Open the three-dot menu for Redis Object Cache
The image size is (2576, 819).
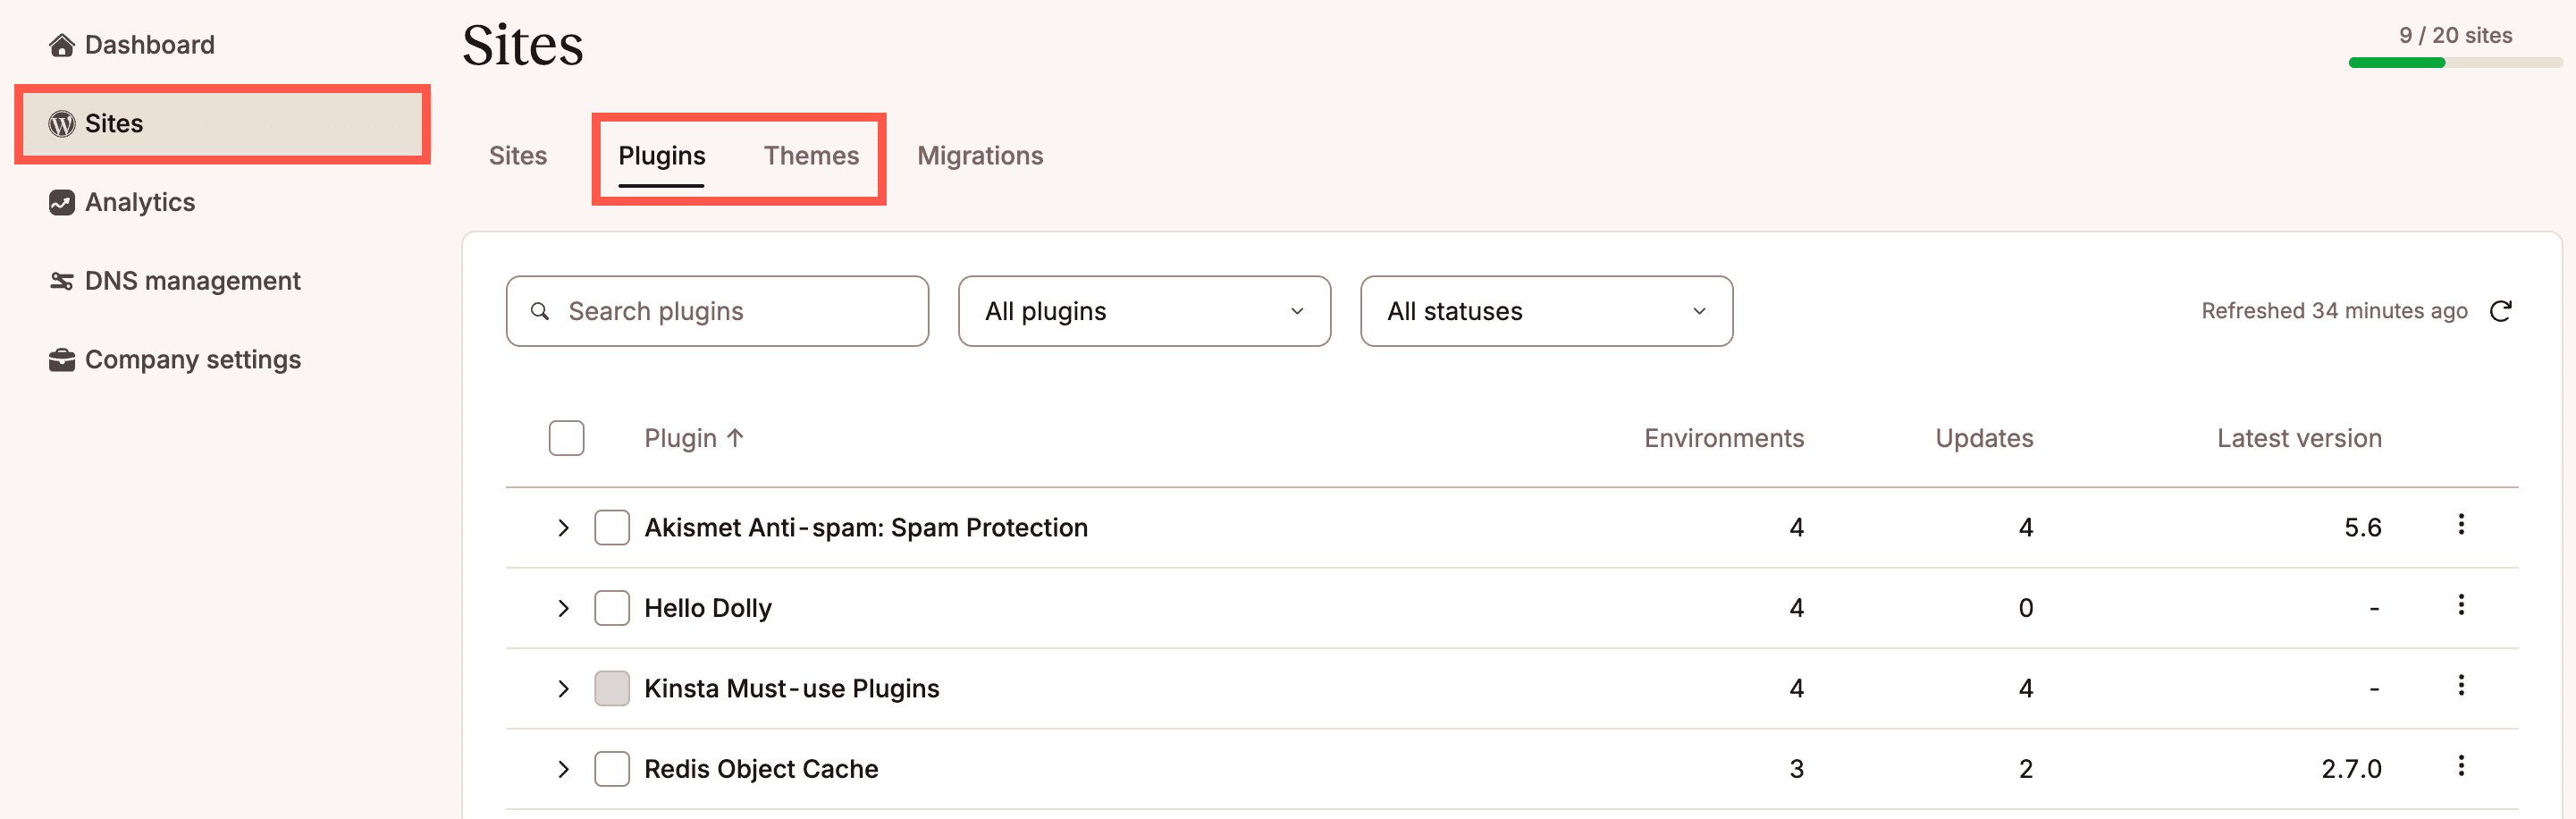point(2462,767)
